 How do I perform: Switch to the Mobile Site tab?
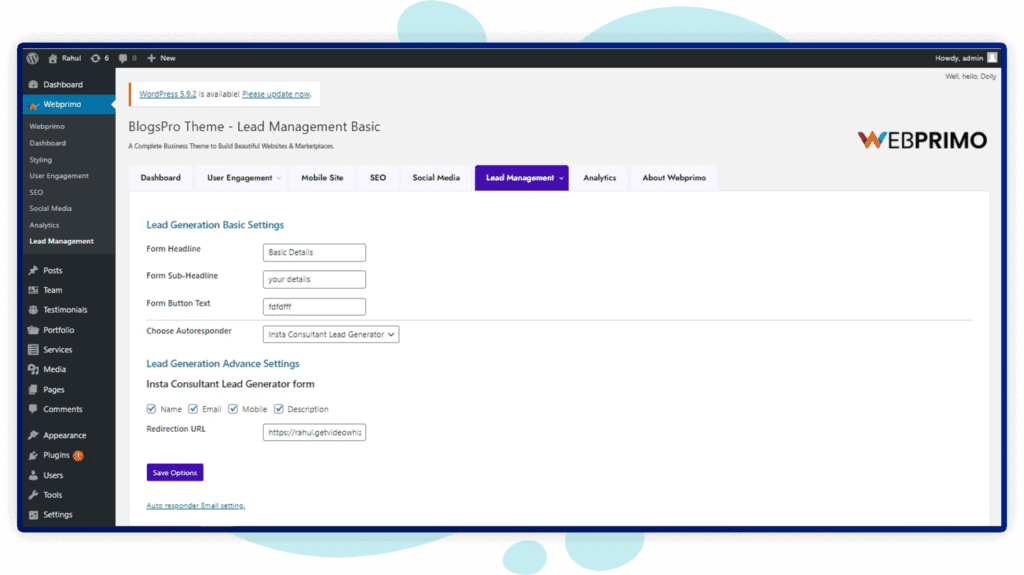322,178
